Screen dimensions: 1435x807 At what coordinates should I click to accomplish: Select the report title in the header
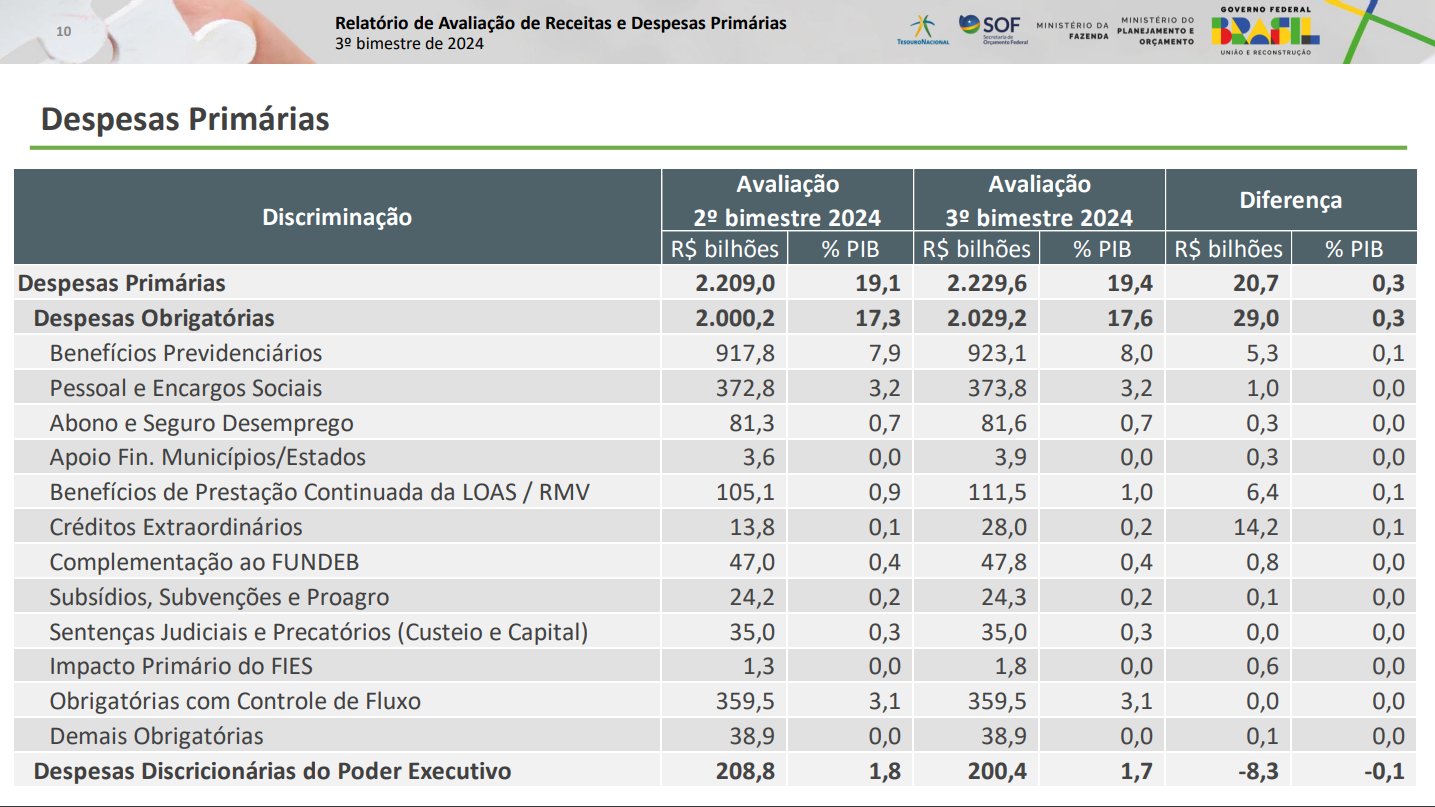(560, 23)
